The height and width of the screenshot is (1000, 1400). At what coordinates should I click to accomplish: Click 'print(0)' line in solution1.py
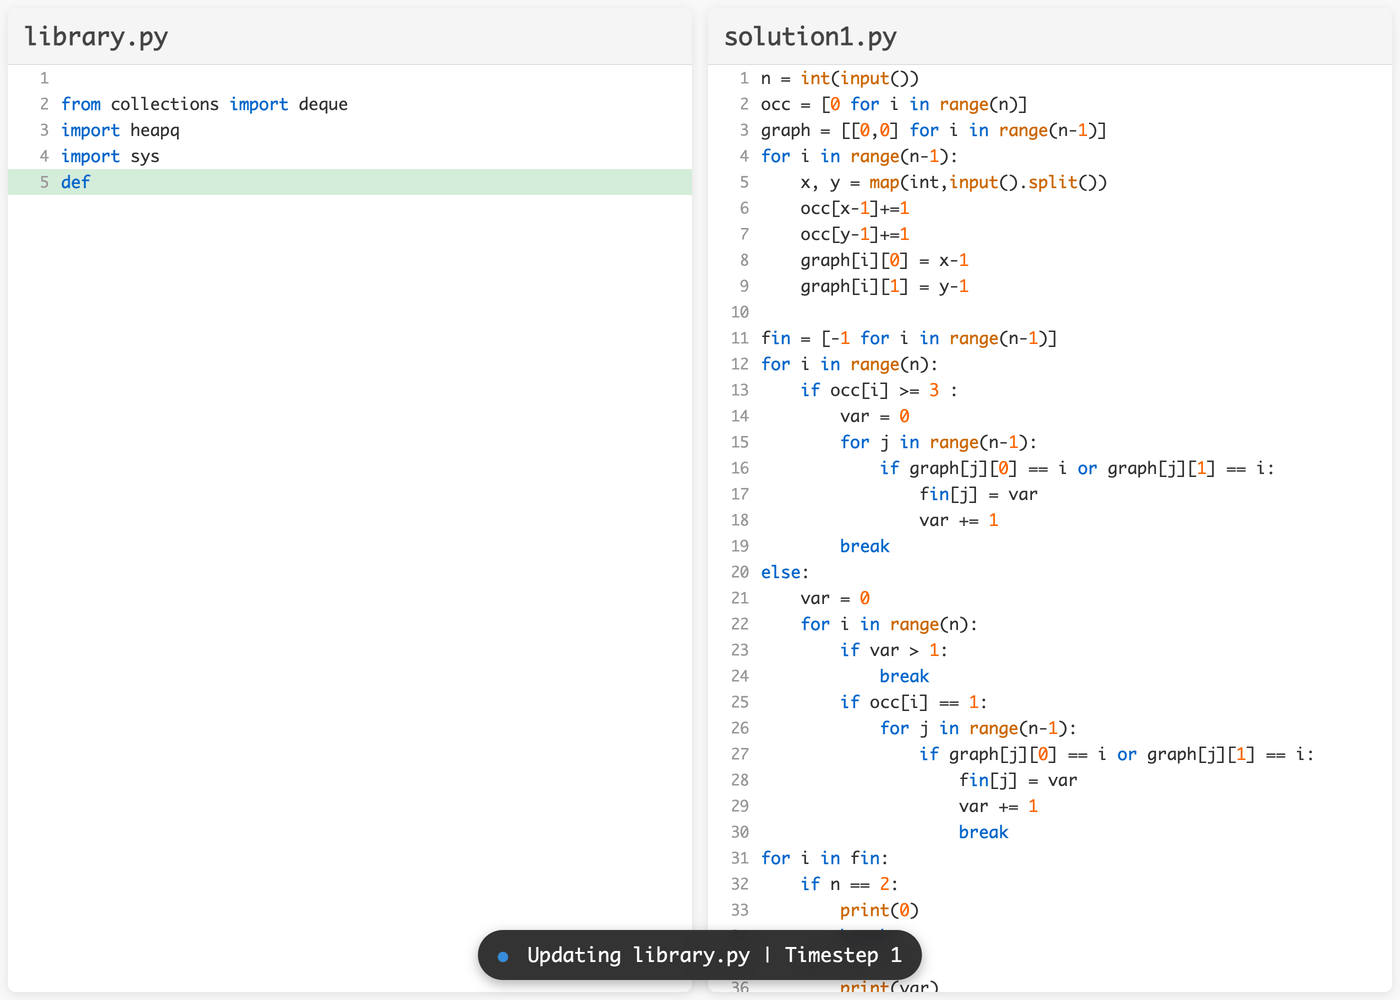click(x=879, y=910)
